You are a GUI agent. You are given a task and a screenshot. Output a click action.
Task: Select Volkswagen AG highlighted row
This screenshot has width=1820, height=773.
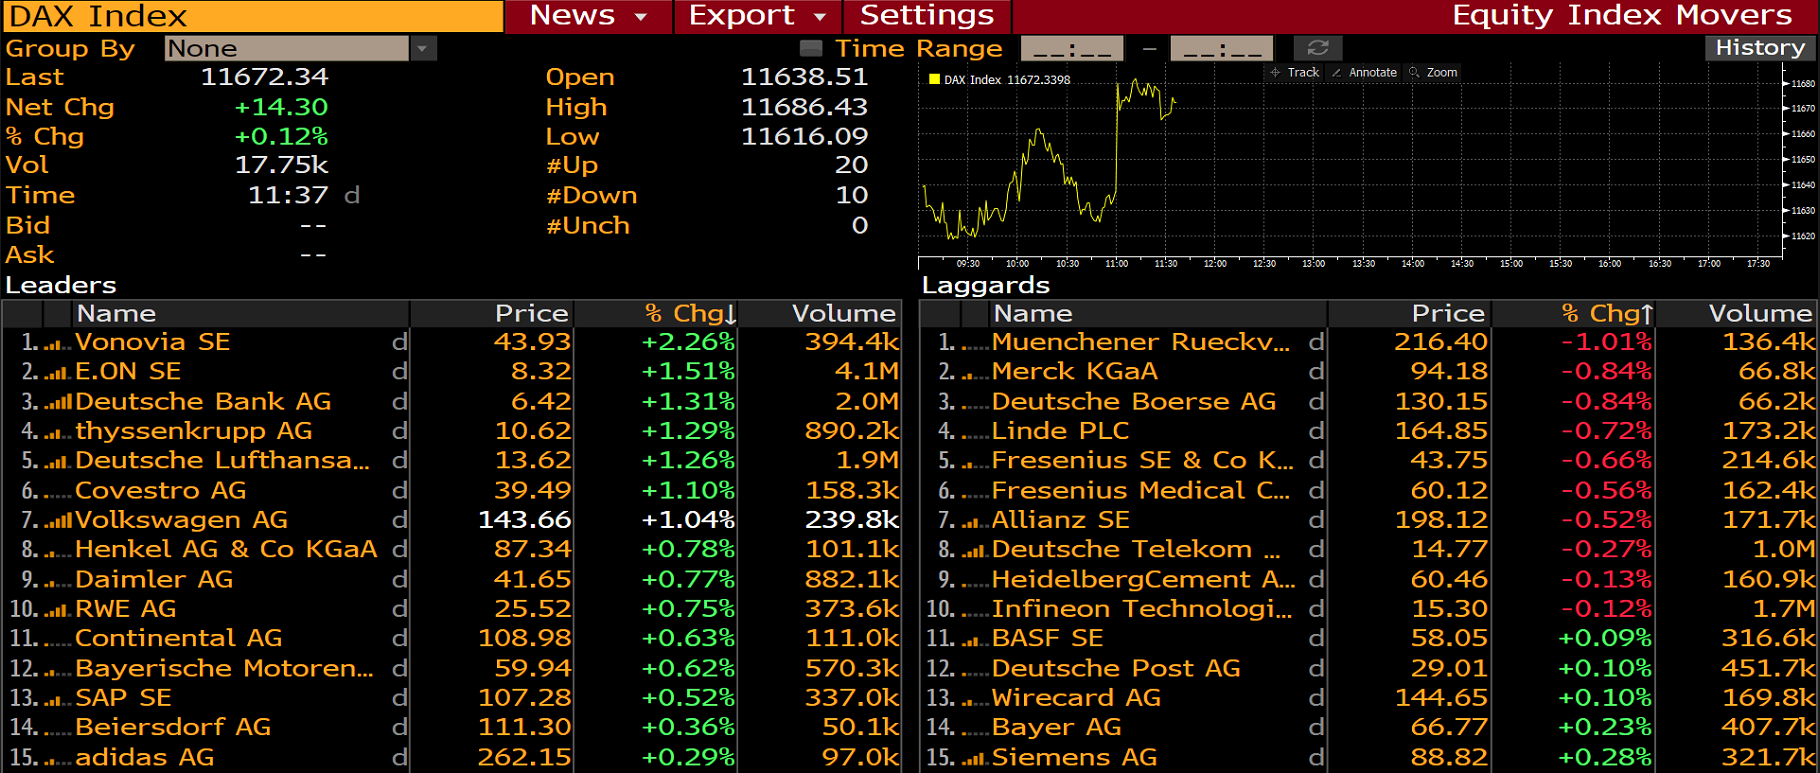click(451, 521)
